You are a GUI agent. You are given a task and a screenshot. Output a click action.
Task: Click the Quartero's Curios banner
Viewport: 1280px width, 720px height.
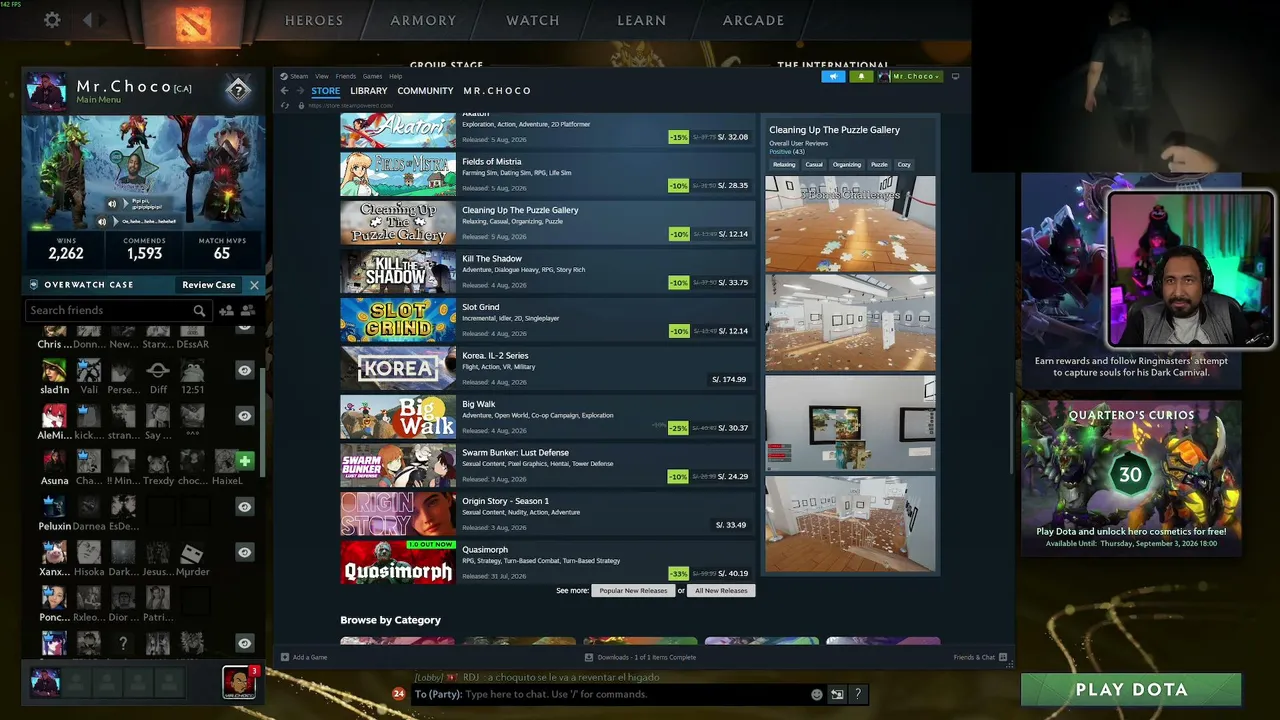[1131, 477]
